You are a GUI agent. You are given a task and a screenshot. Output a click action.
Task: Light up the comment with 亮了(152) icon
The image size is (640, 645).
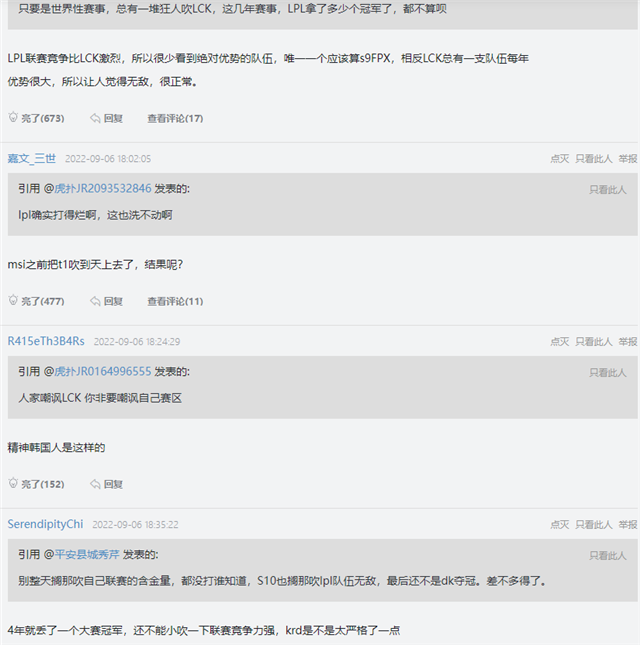point(14,484)
